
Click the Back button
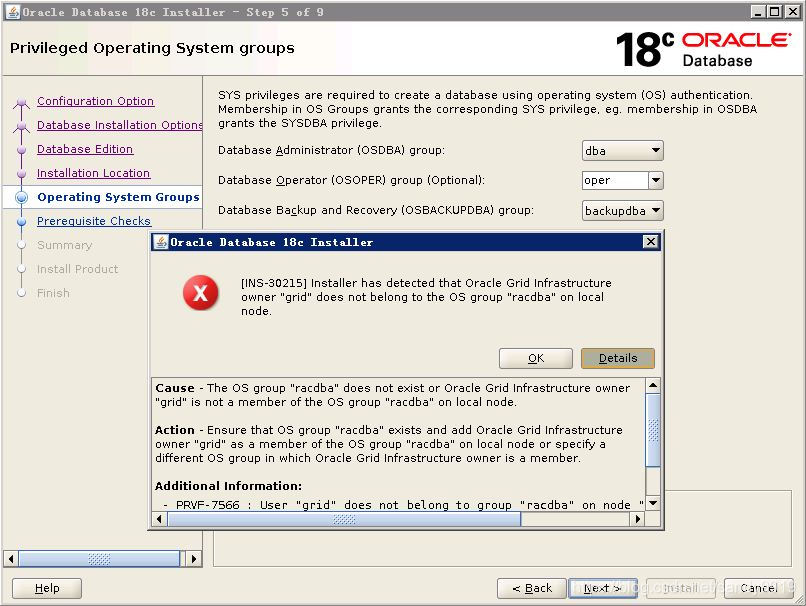tap(532, 588)
